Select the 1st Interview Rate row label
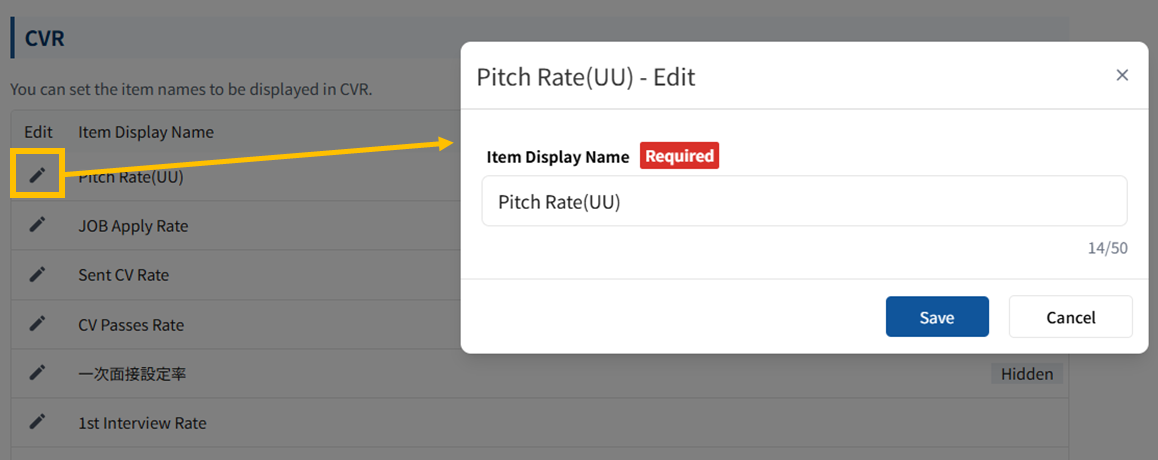The height and width of the screenshot is (460, 1158). point(142,423)
